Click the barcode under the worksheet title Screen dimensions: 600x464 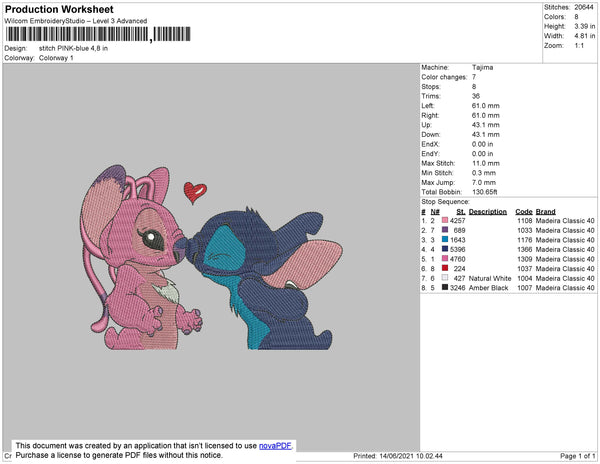click(98, 34)
